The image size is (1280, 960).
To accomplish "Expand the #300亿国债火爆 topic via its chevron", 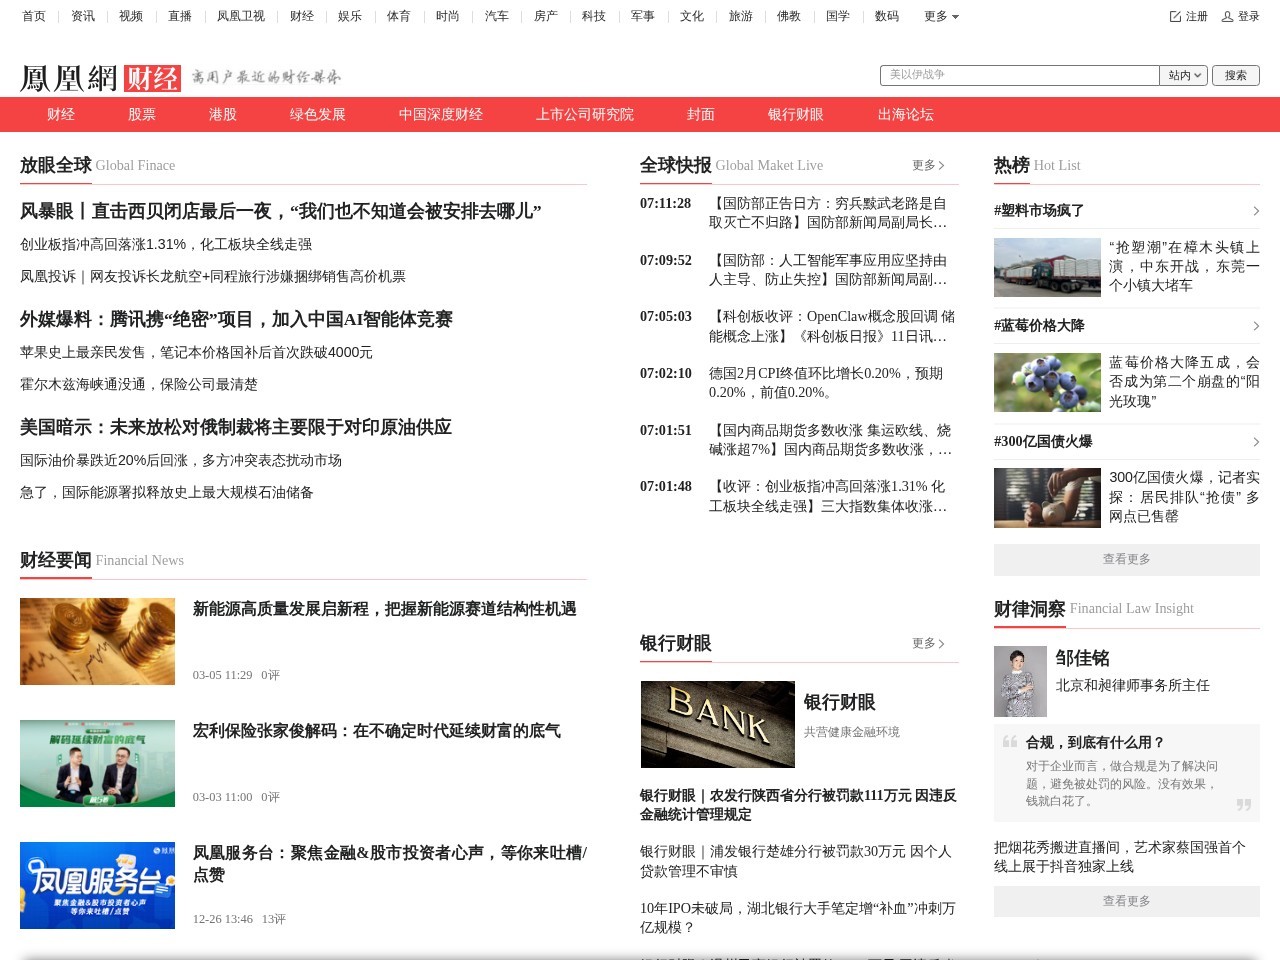I will tap(1256, 442).
